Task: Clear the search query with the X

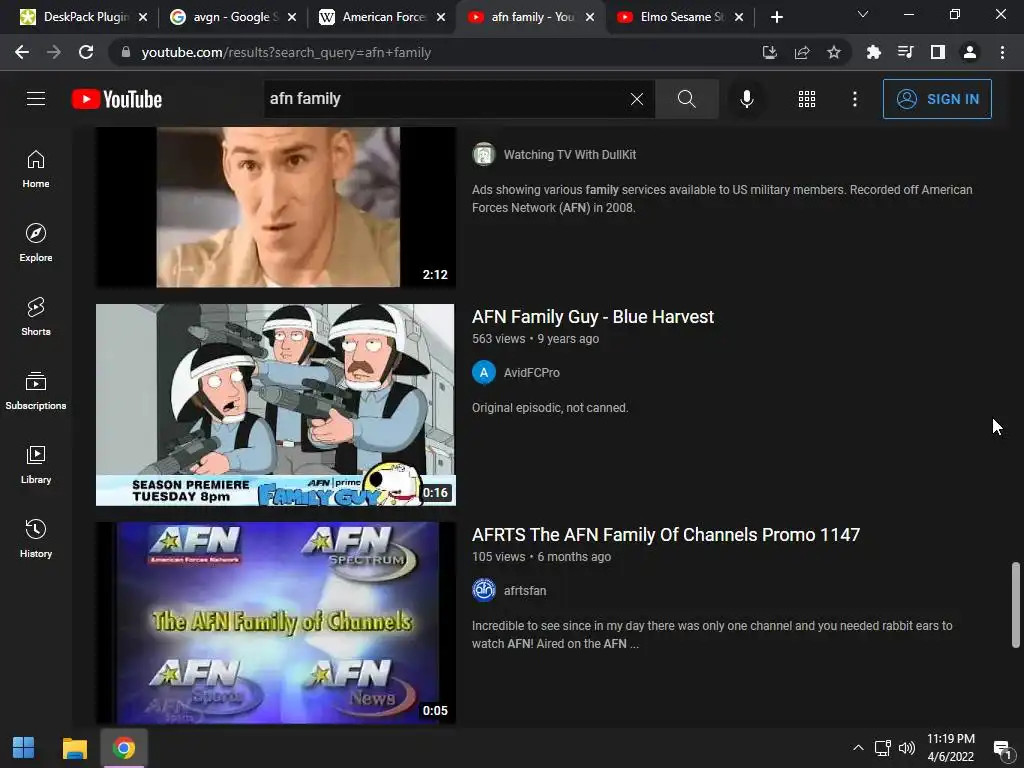Action: pos(637,99)
